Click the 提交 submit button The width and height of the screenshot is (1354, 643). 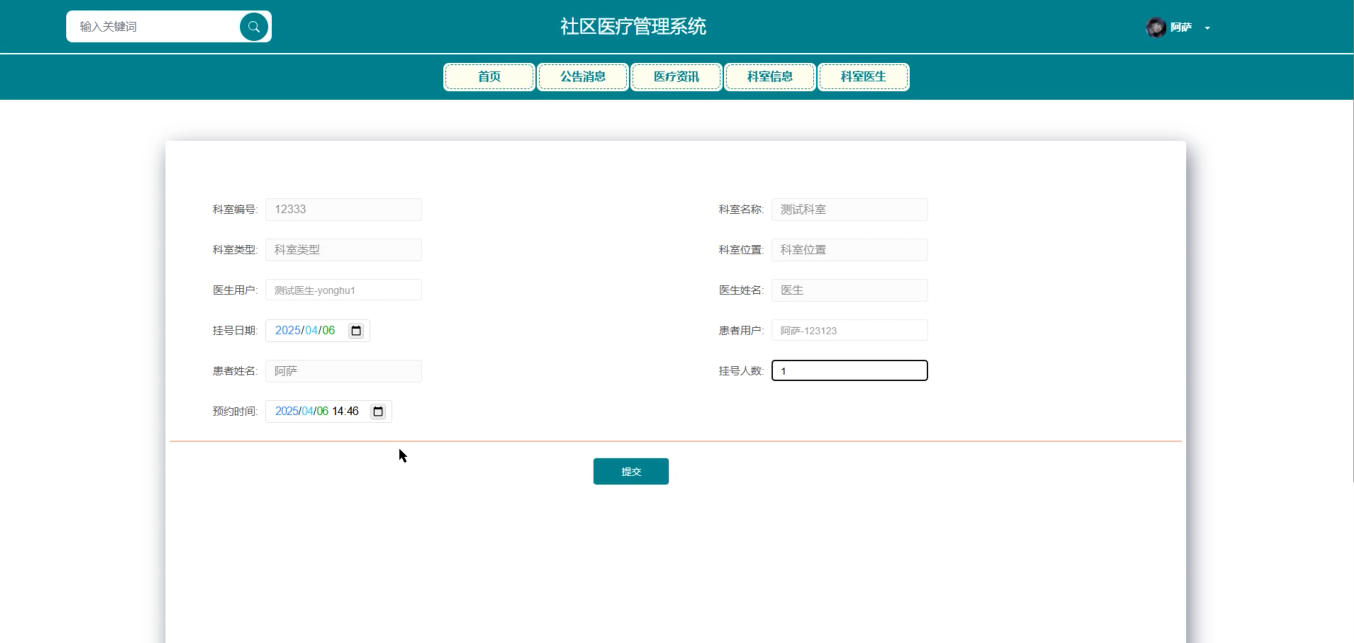click(631, 470)
